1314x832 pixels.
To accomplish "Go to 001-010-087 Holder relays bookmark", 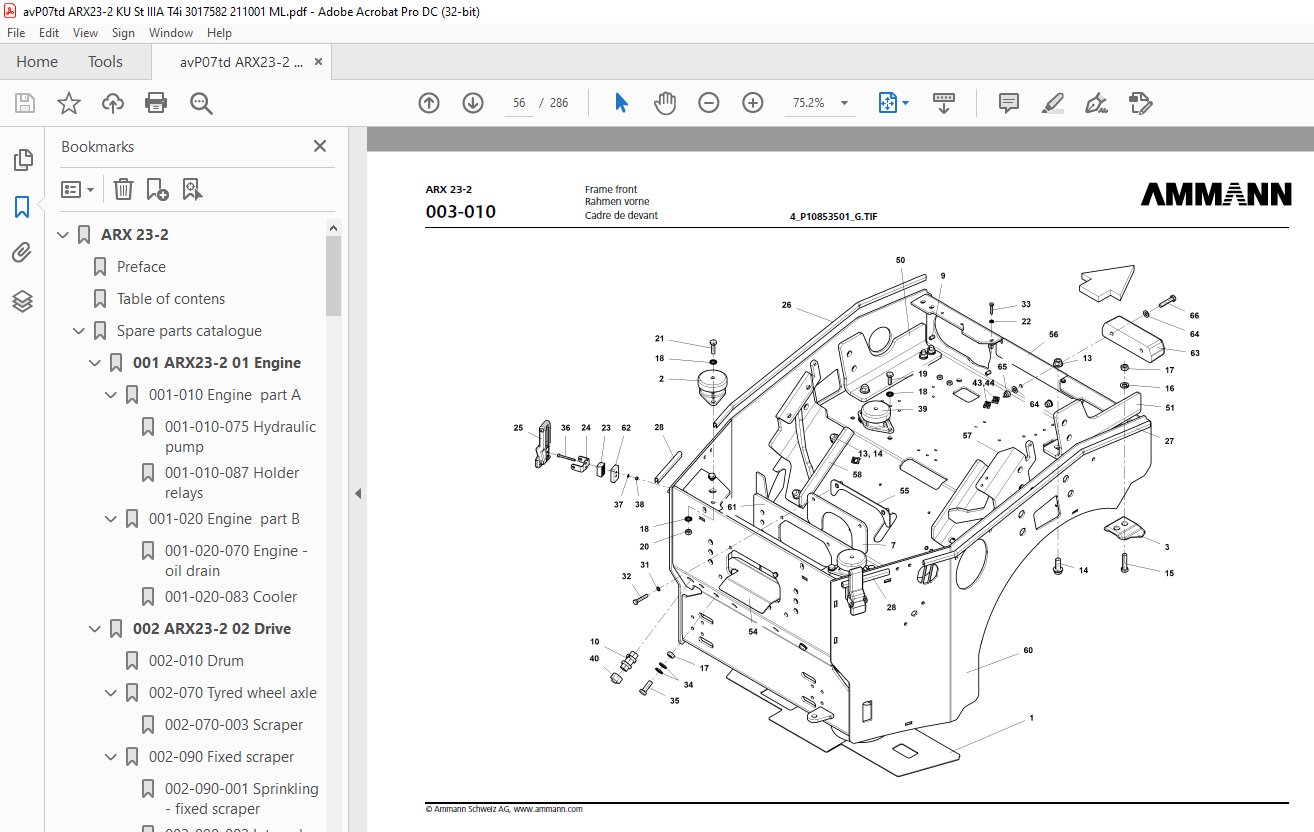I will coord(232,483).
